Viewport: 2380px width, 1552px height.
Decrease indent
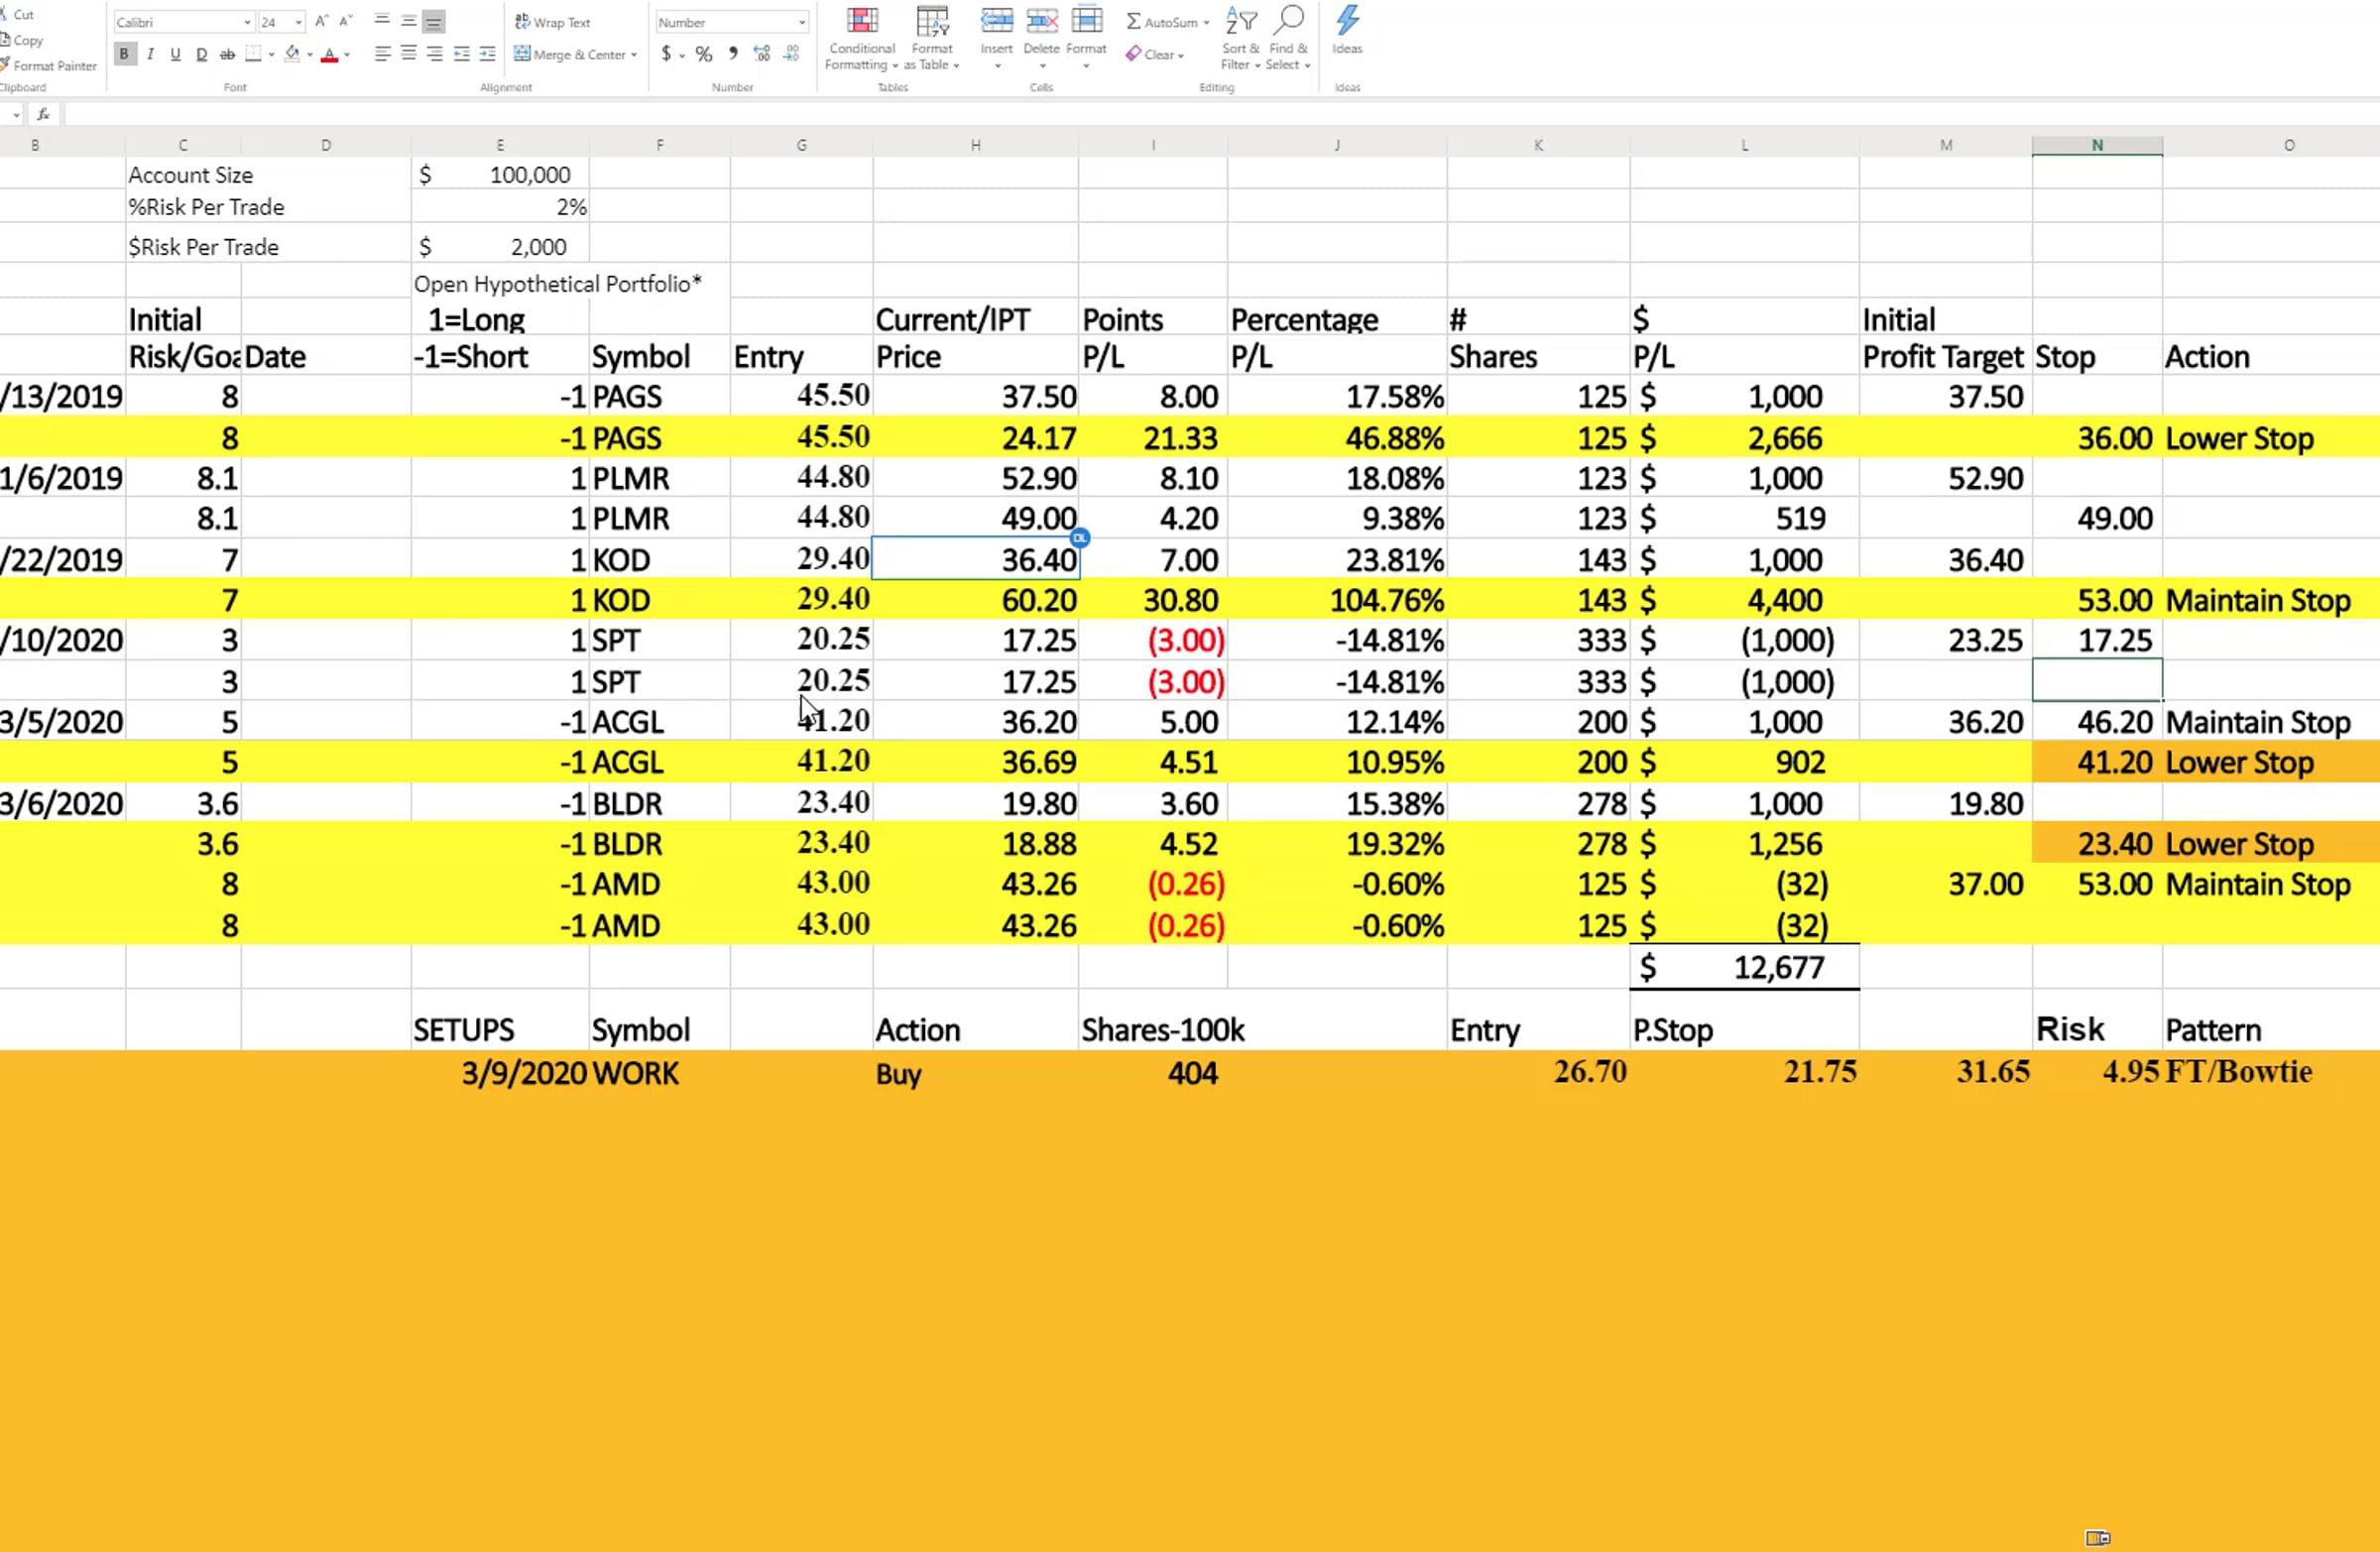tap(461, 54)
